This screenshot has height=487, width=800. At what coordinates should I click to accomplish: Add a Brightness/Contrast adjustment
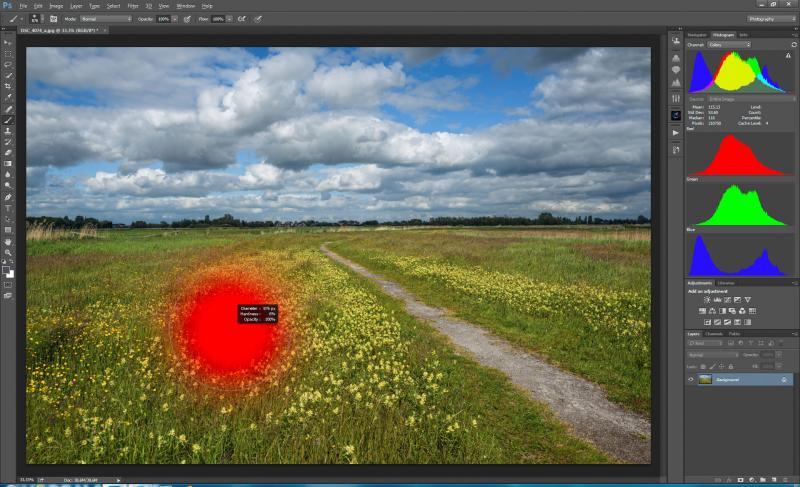coord(707,300)
